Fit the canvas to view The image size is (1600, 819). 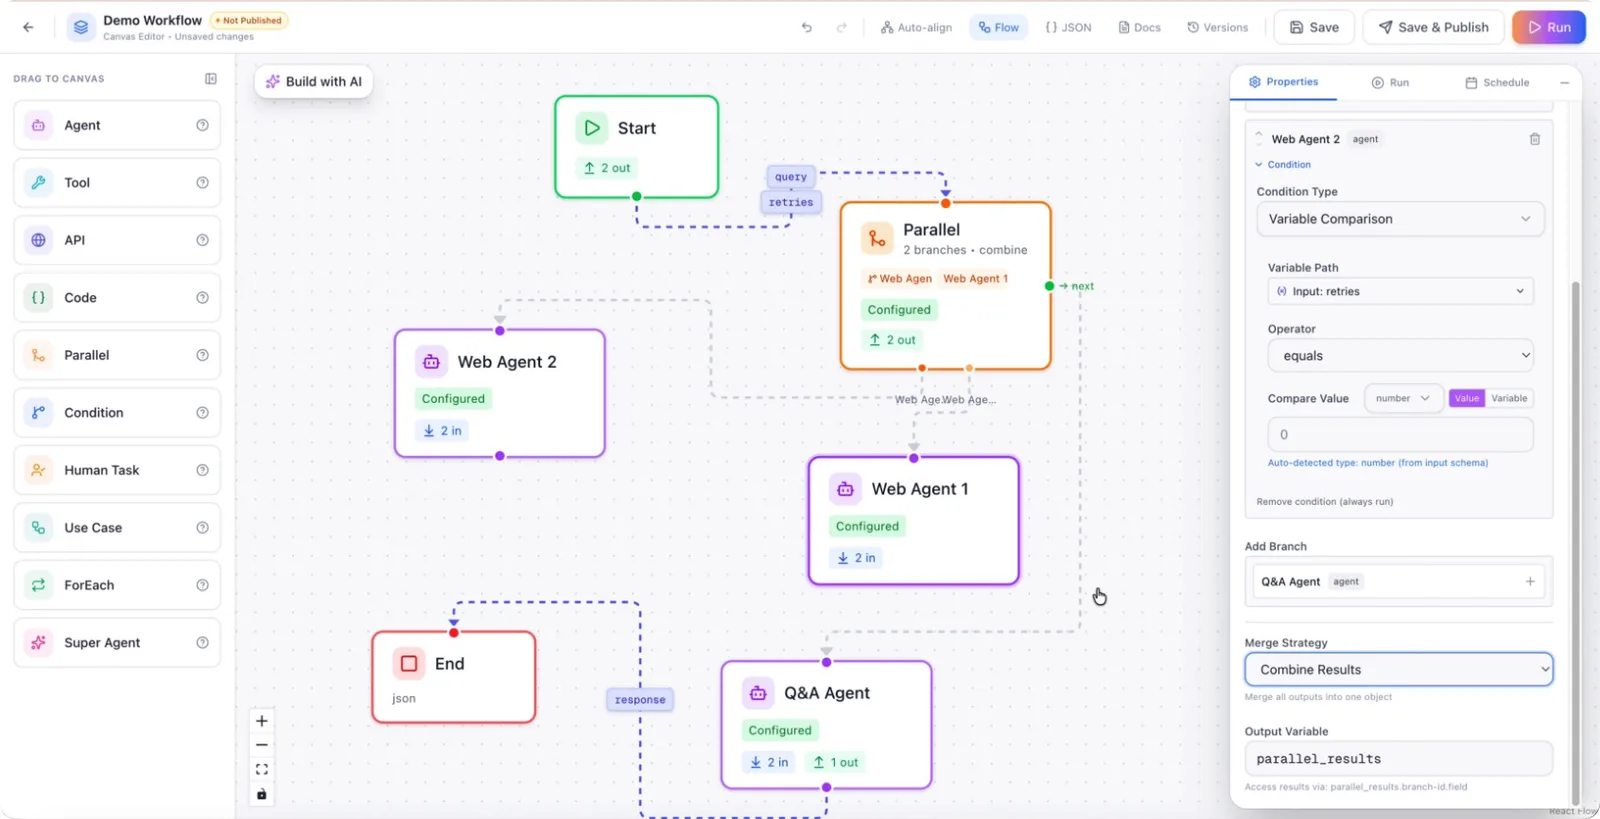pyautogui.click(x=262, y=769)
